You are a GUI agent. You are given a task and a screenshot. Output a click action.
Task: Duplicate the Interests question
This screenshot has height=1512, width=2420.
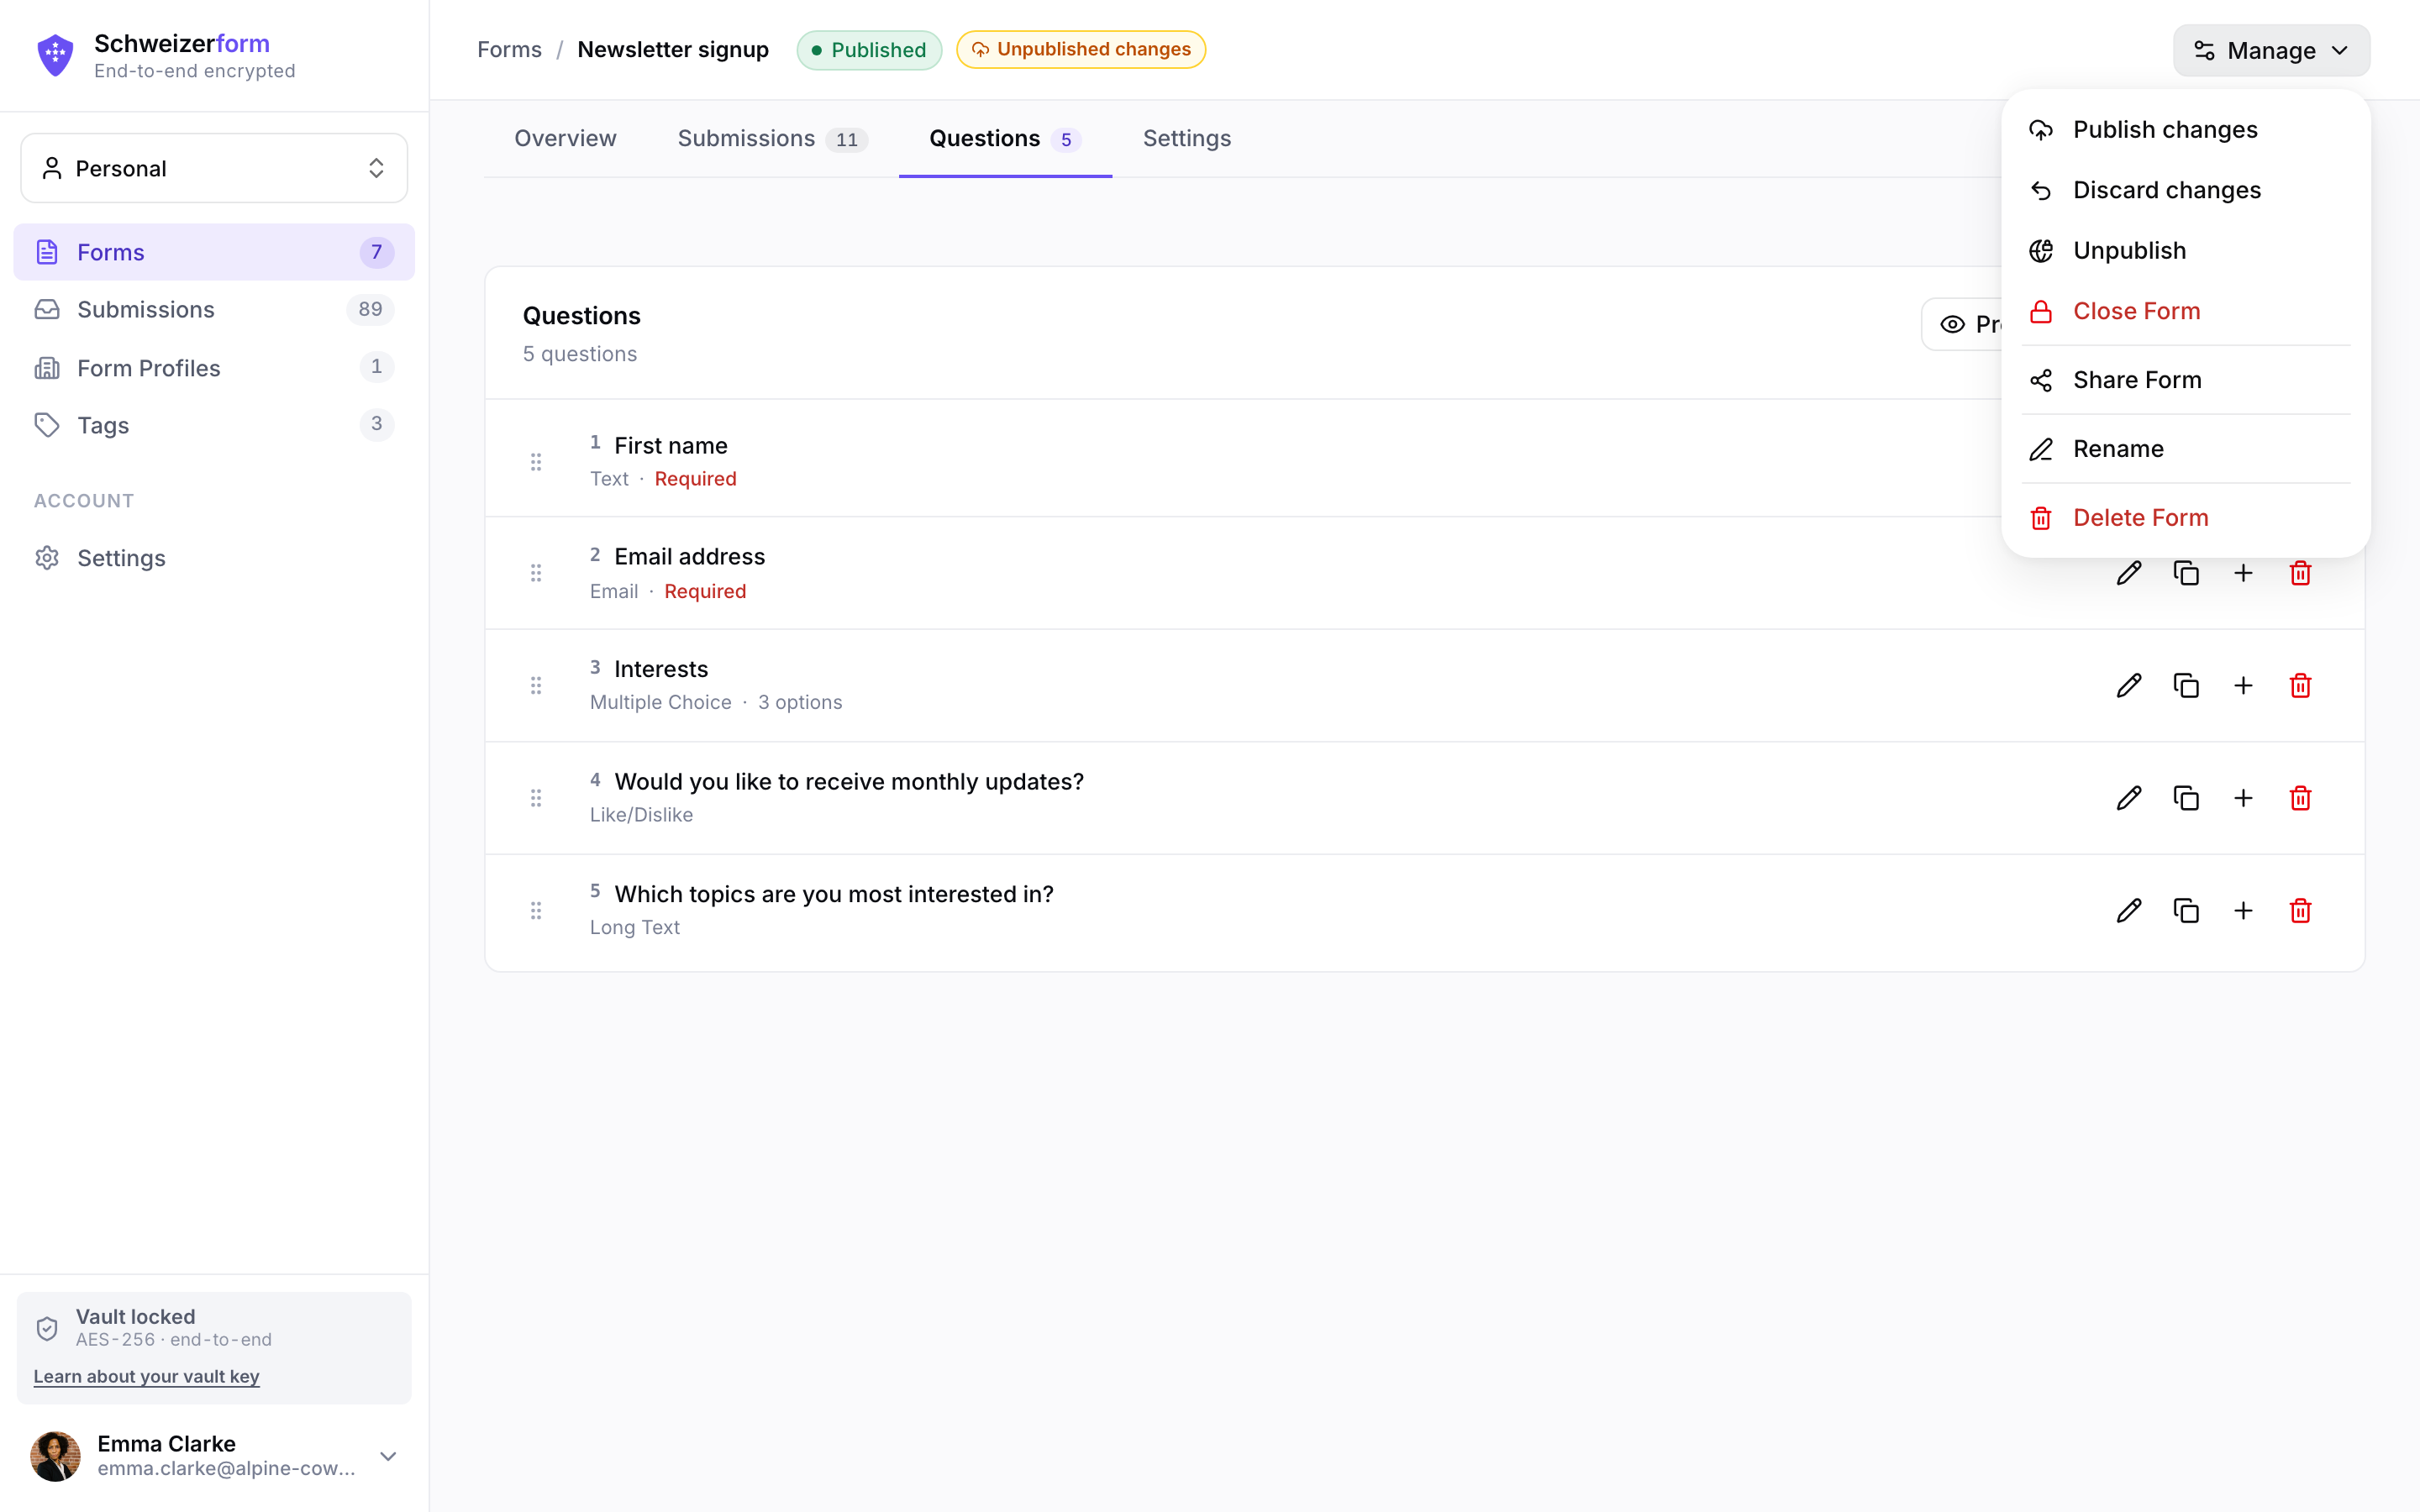click(x=2186, y=685)
